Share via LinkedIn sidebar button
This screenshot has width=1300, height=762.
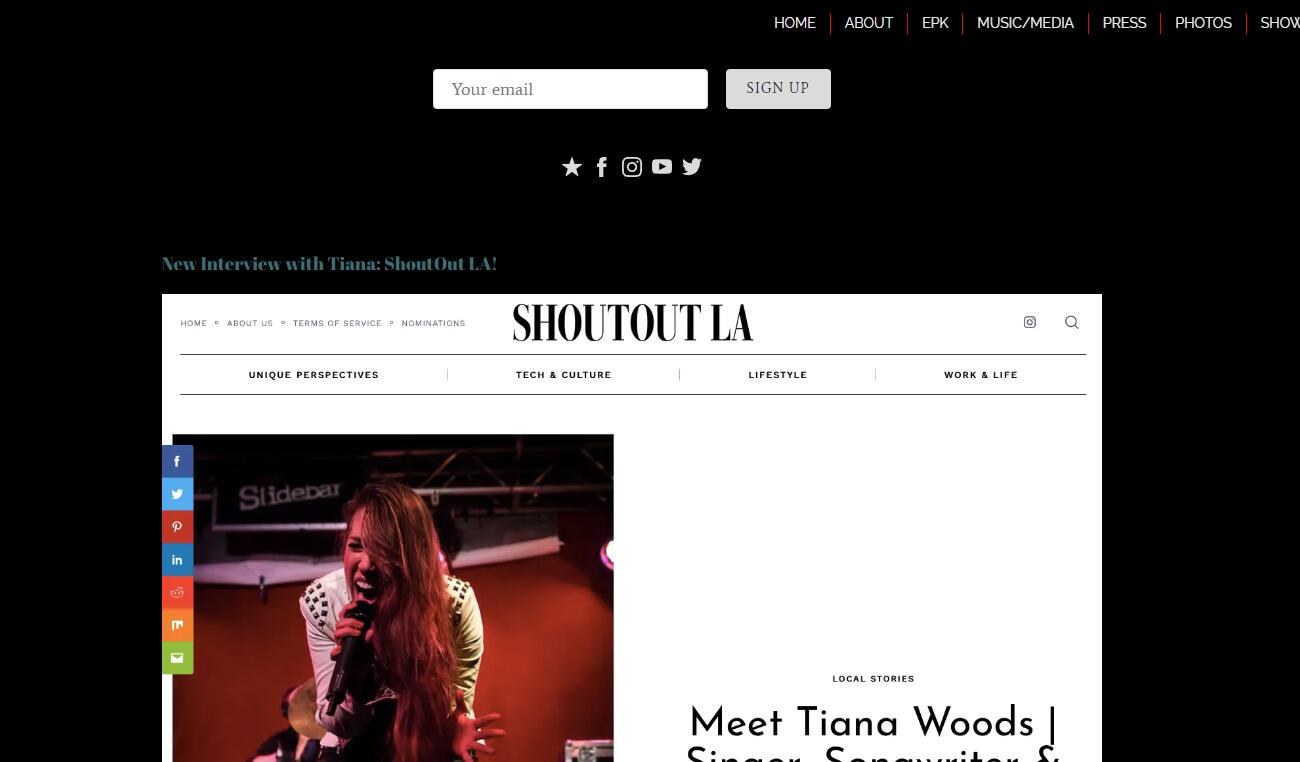pyautogui.click(x=177, y=560)
